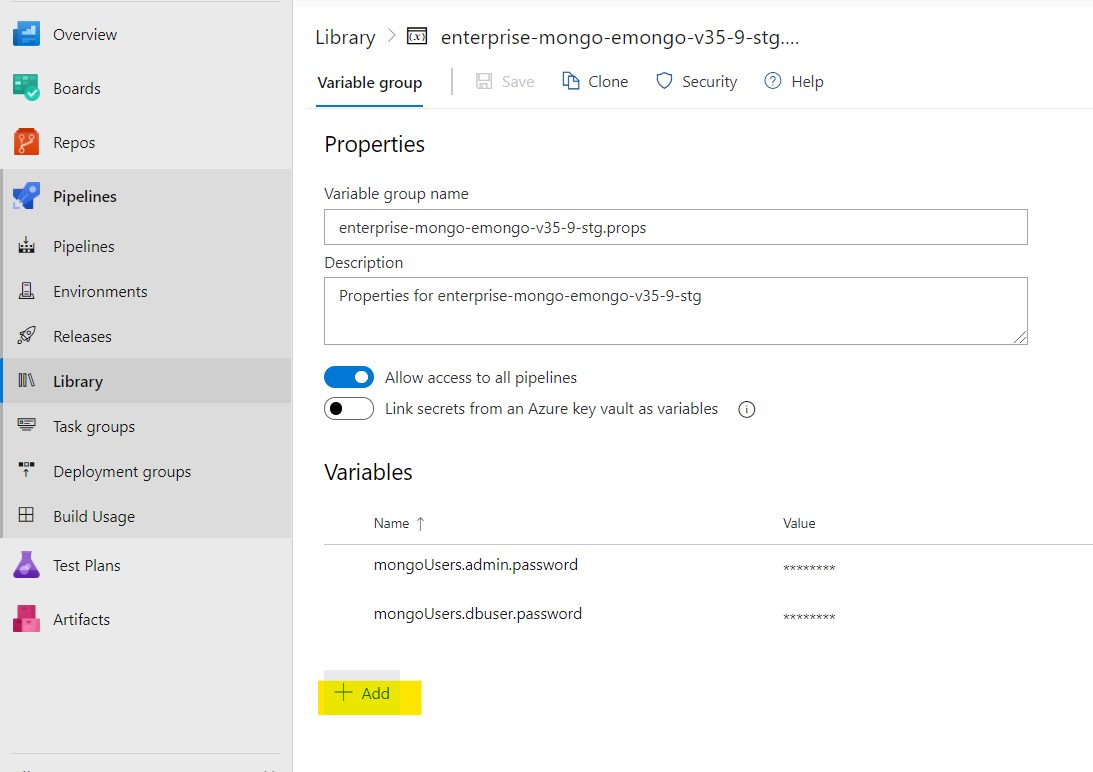Enable Link secrets from Azure key vault
The height and width of the screenshot is (772, 1093).
[349, 409]
